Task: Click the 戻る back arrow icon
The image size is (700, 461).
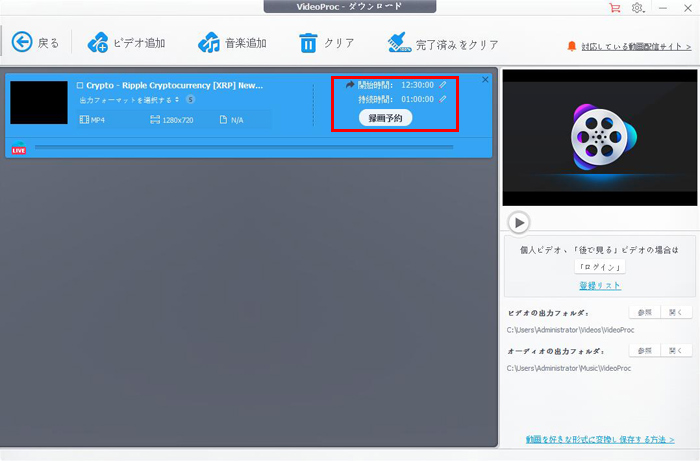Action: [x=22, y=42]
